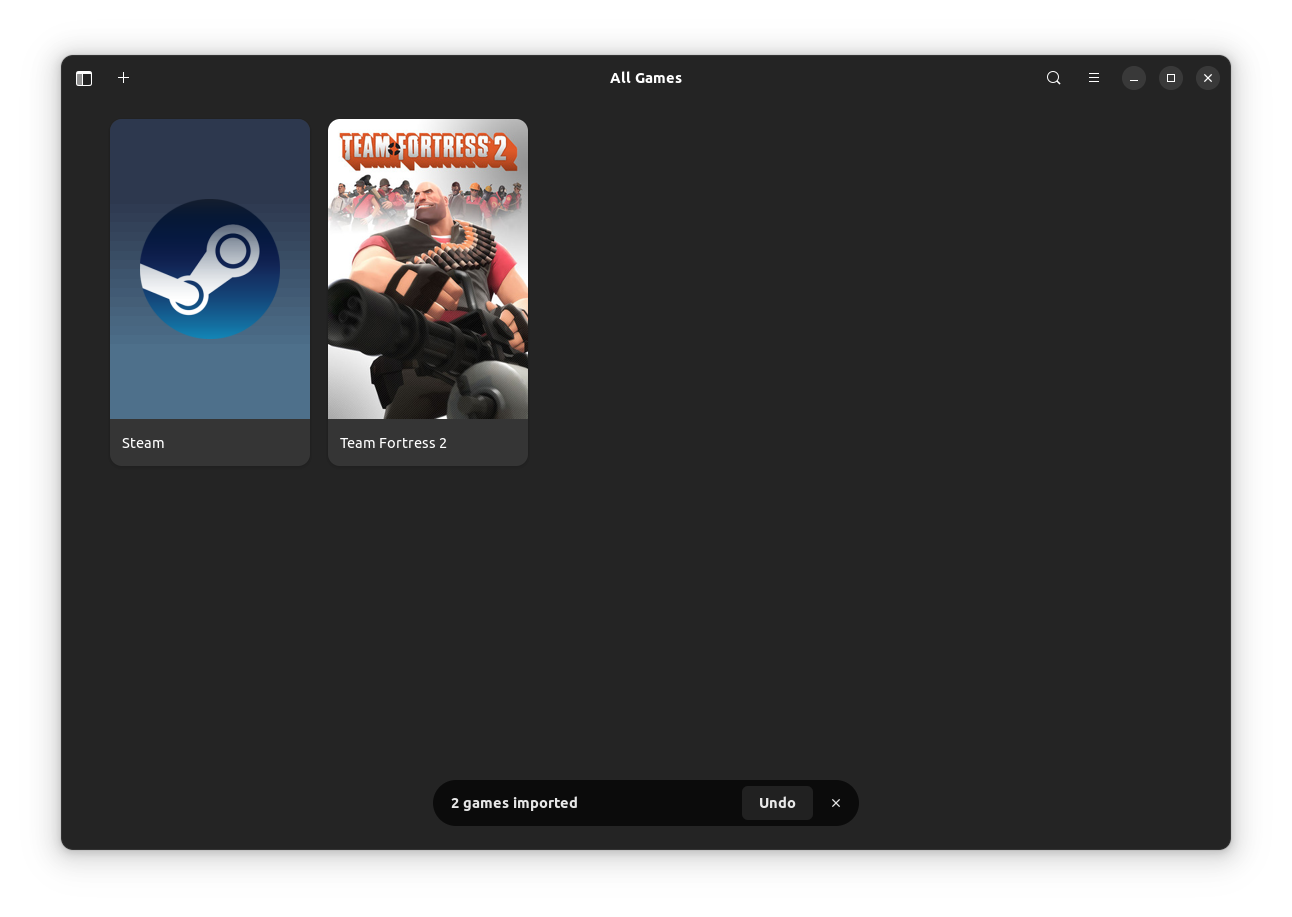Click the plus icon to add a game
This screenshot has width=1292, height=917.
[123, 77]
